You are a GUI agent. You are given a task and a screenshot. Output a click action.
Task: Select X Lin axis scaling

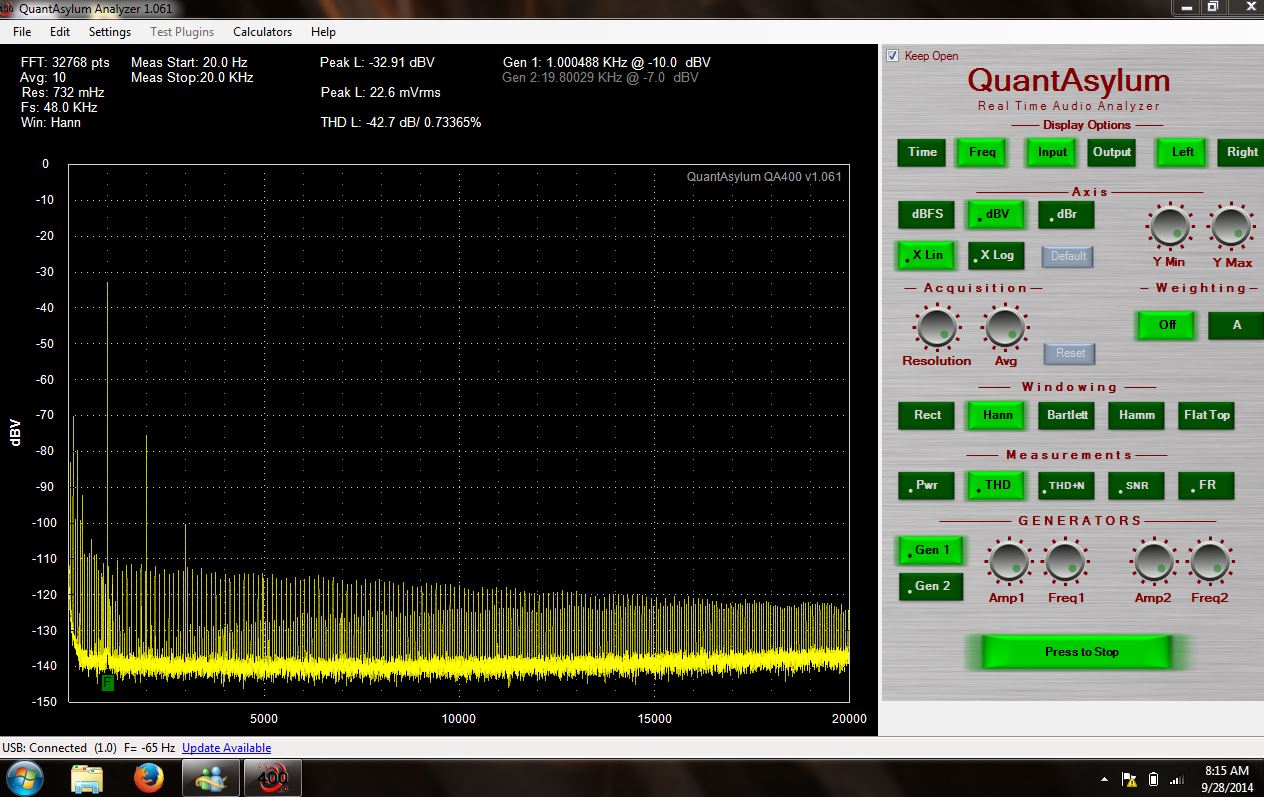pos(926,255)
